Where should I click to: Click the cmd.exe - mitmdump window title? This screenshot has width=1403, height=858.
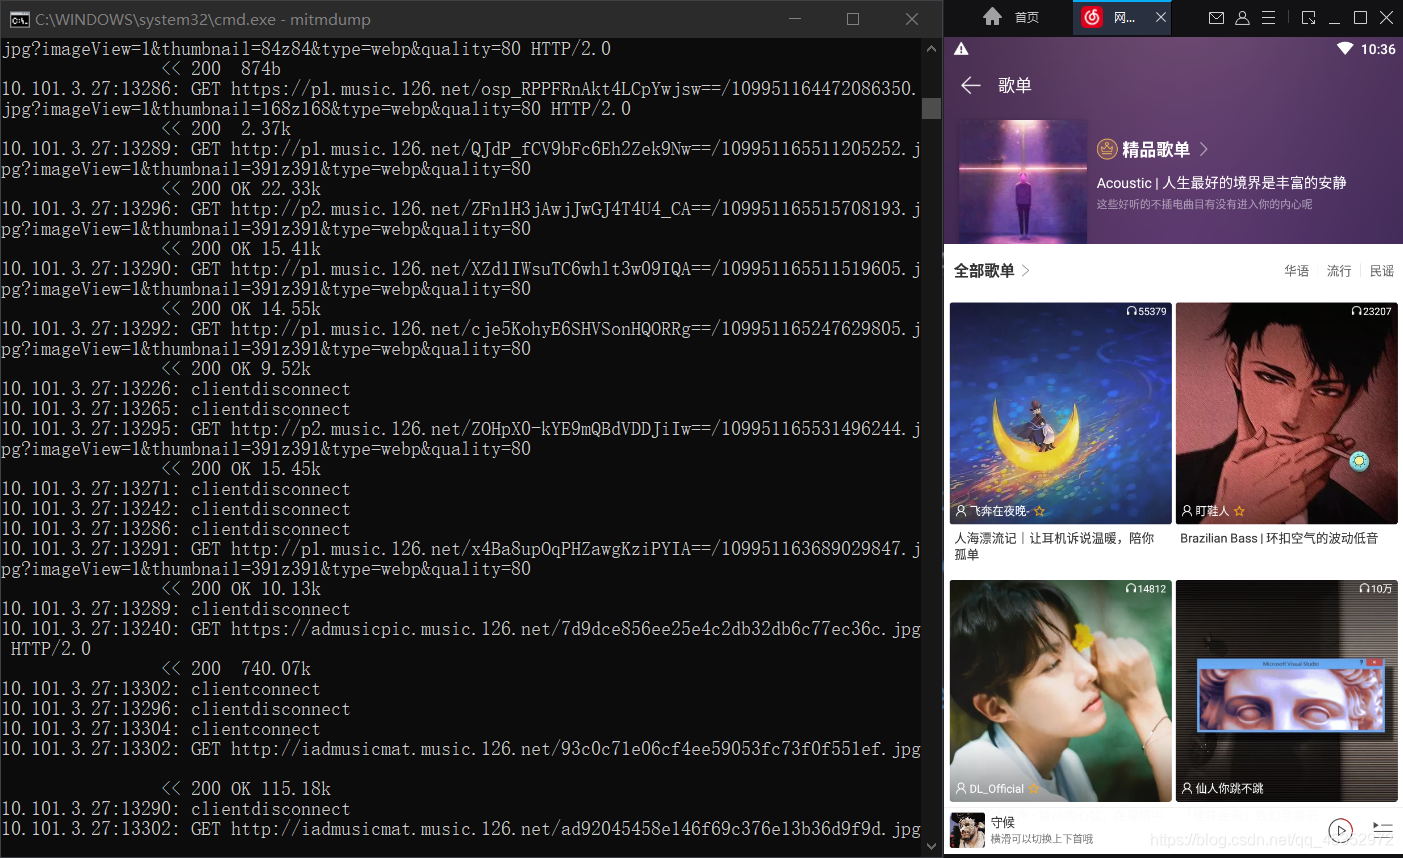203,19
